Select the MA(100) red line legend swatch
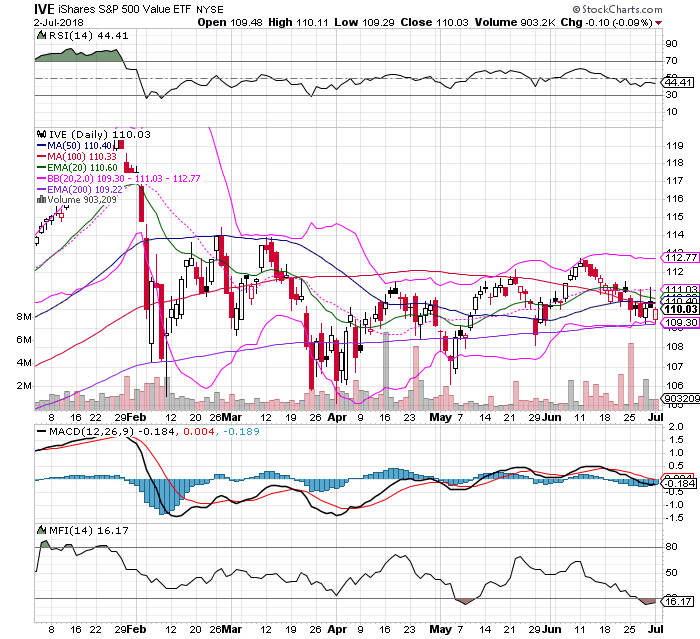 pos(42,157)
